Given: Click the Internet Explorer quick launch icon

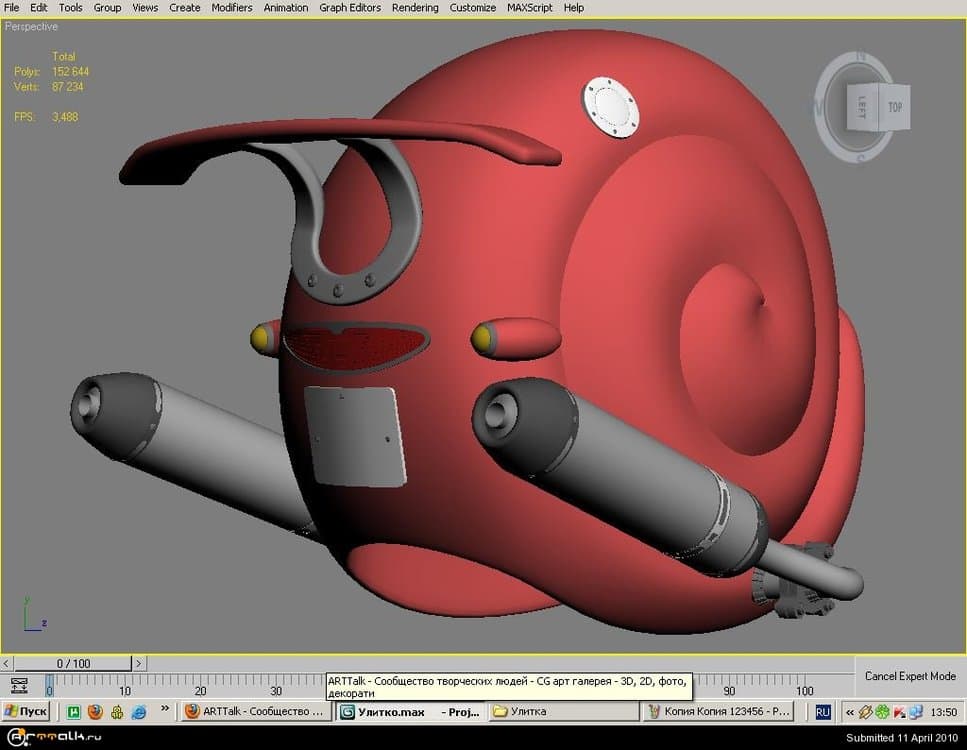Looking at the screenshot, I should [x=139, y=712].
